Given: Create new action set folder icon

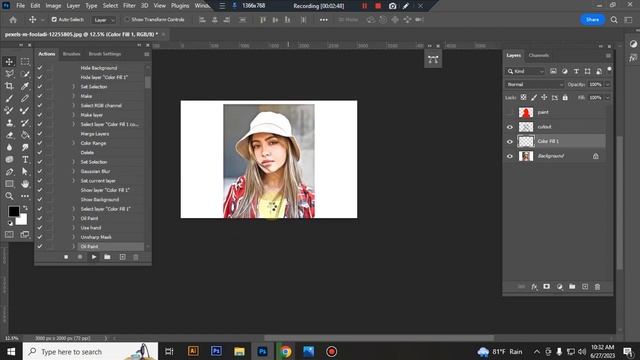Looking at the screenshot, I should [107, 257].
